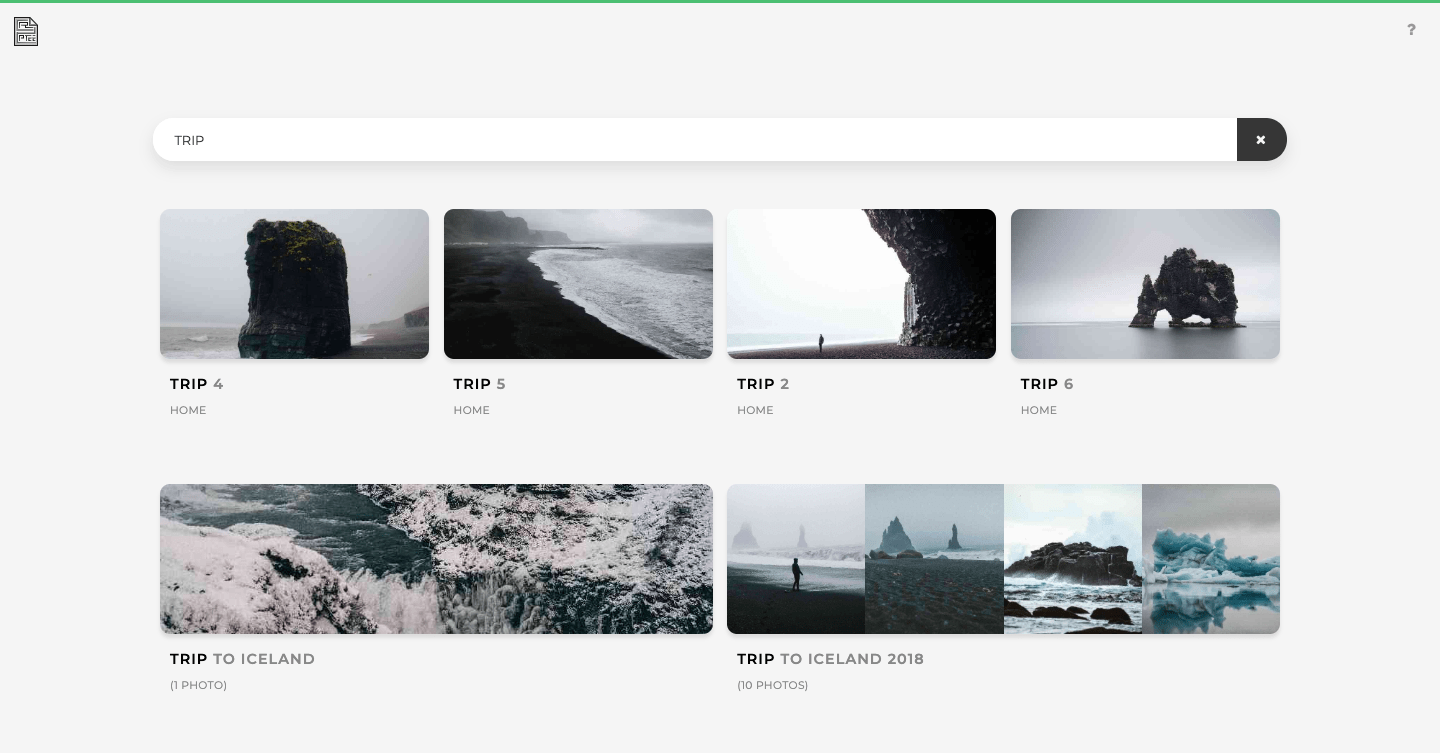Click HOME label under Trip 6
Viewport: 1440px width, 753px height.
1039,410
